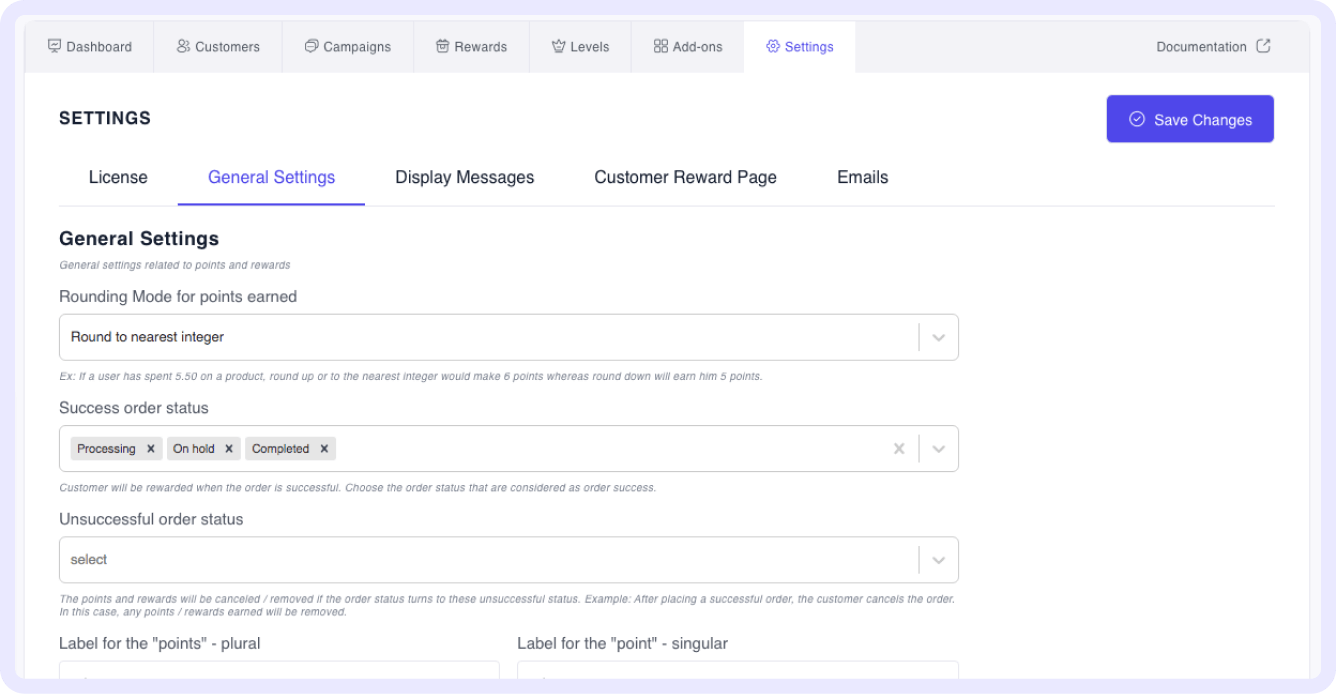Switch to the Display Messages sub-tab

coord(465,178)
